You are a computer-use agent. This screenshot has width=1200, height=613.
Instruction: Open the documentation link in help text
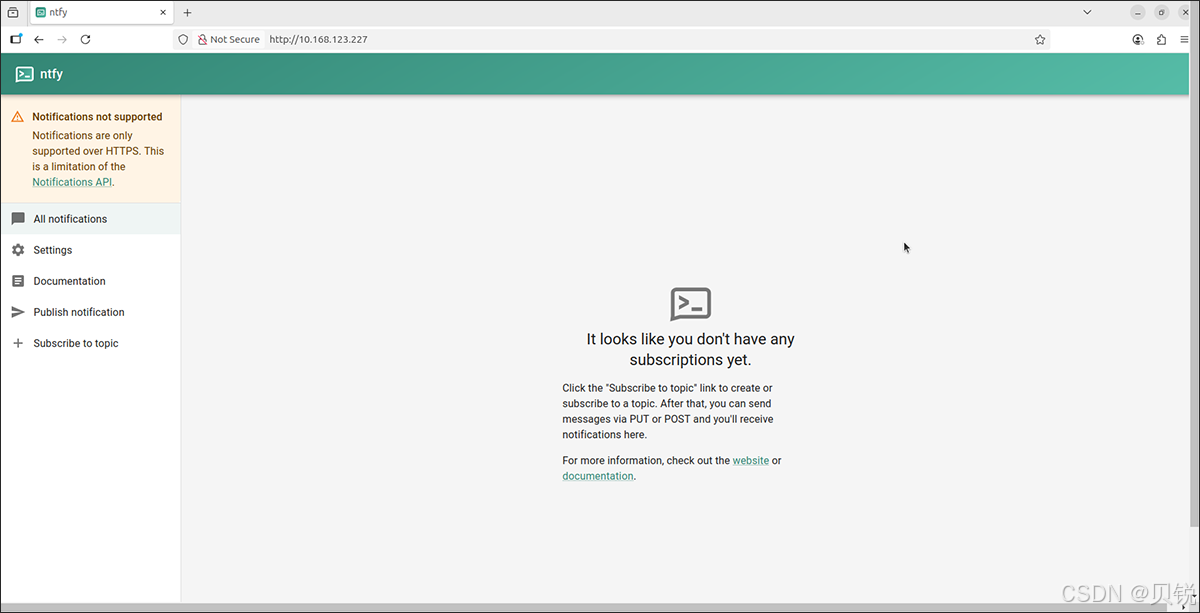(598, 476)
